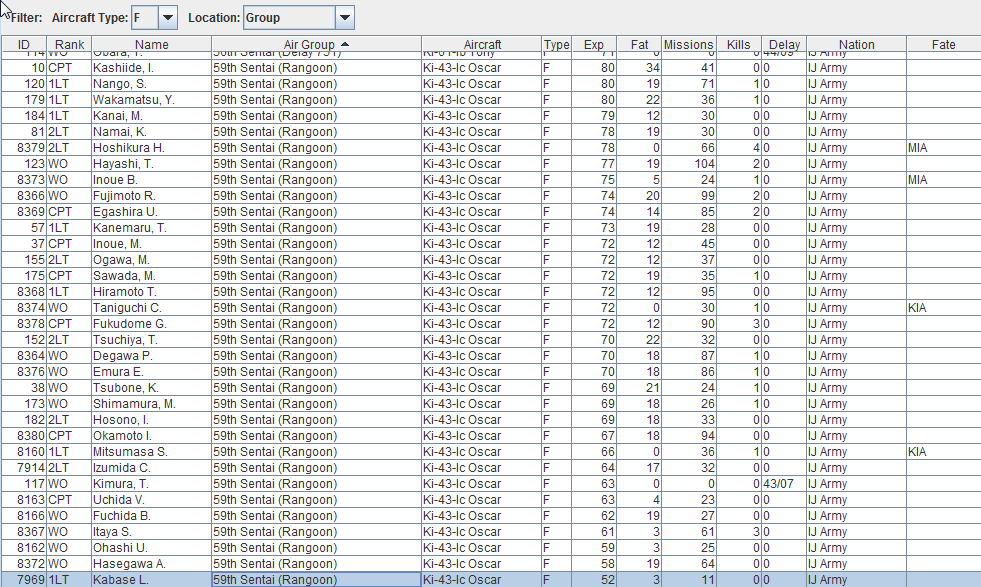Image resolution: width=981 pixels, height=587 pixels.
Task: Select pilot Hasegawa A. name cell
Action: tap(151, 564)
